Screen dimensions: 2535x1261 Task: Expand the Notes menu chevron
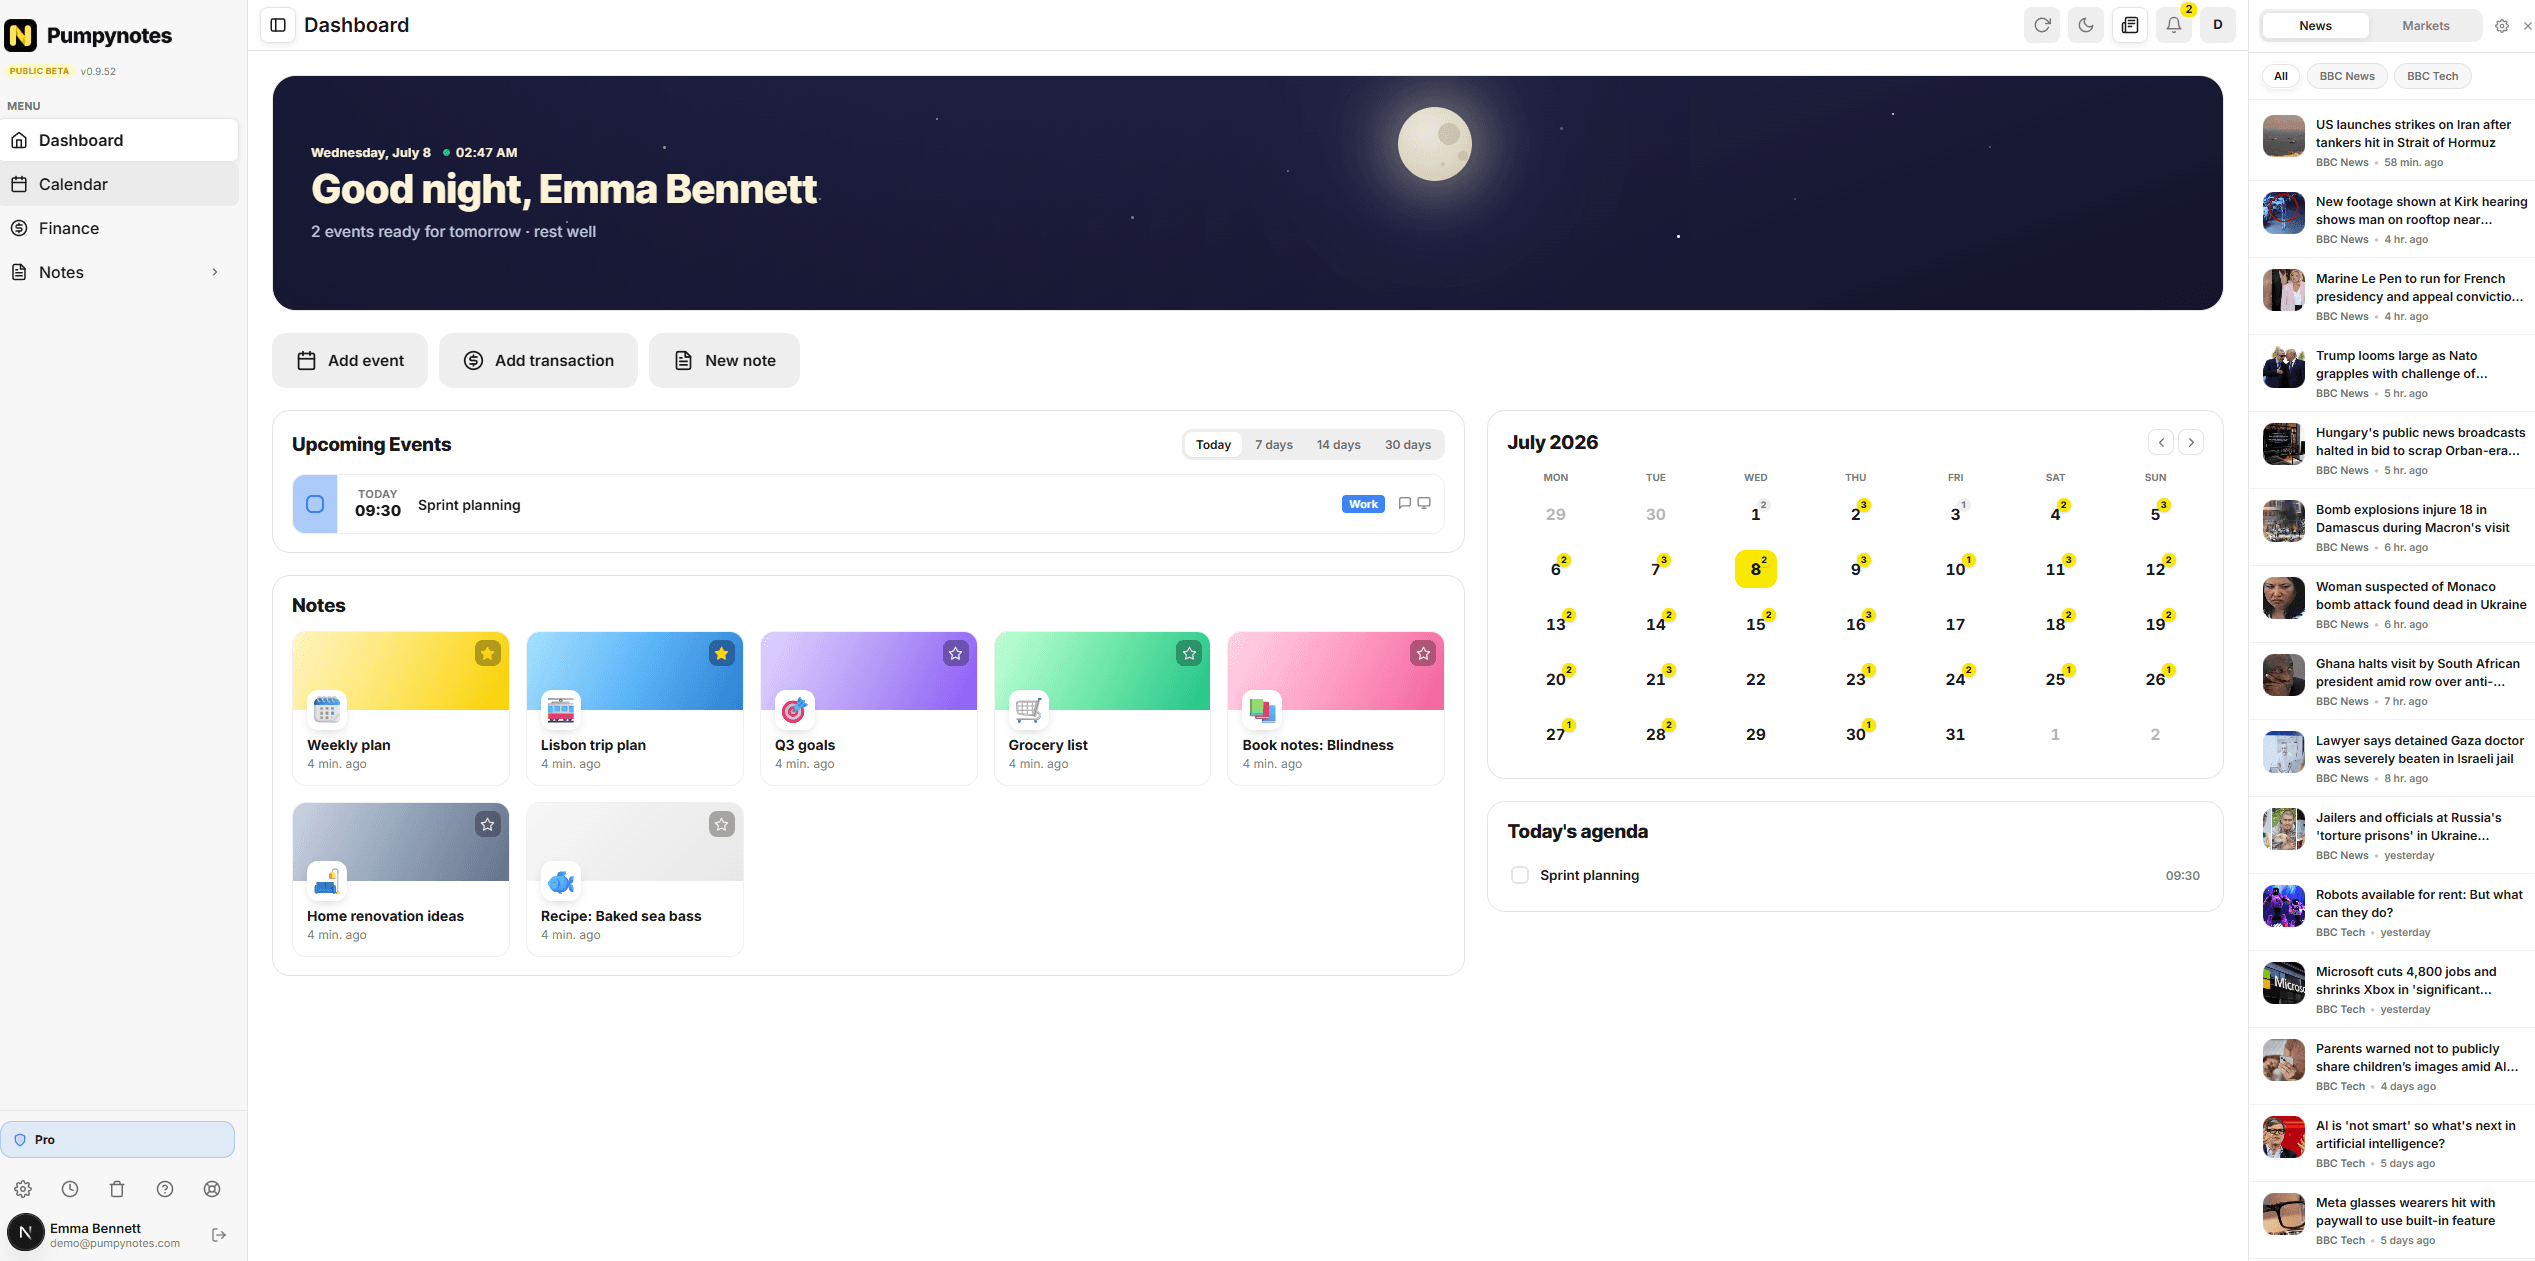tap(215, 272)
